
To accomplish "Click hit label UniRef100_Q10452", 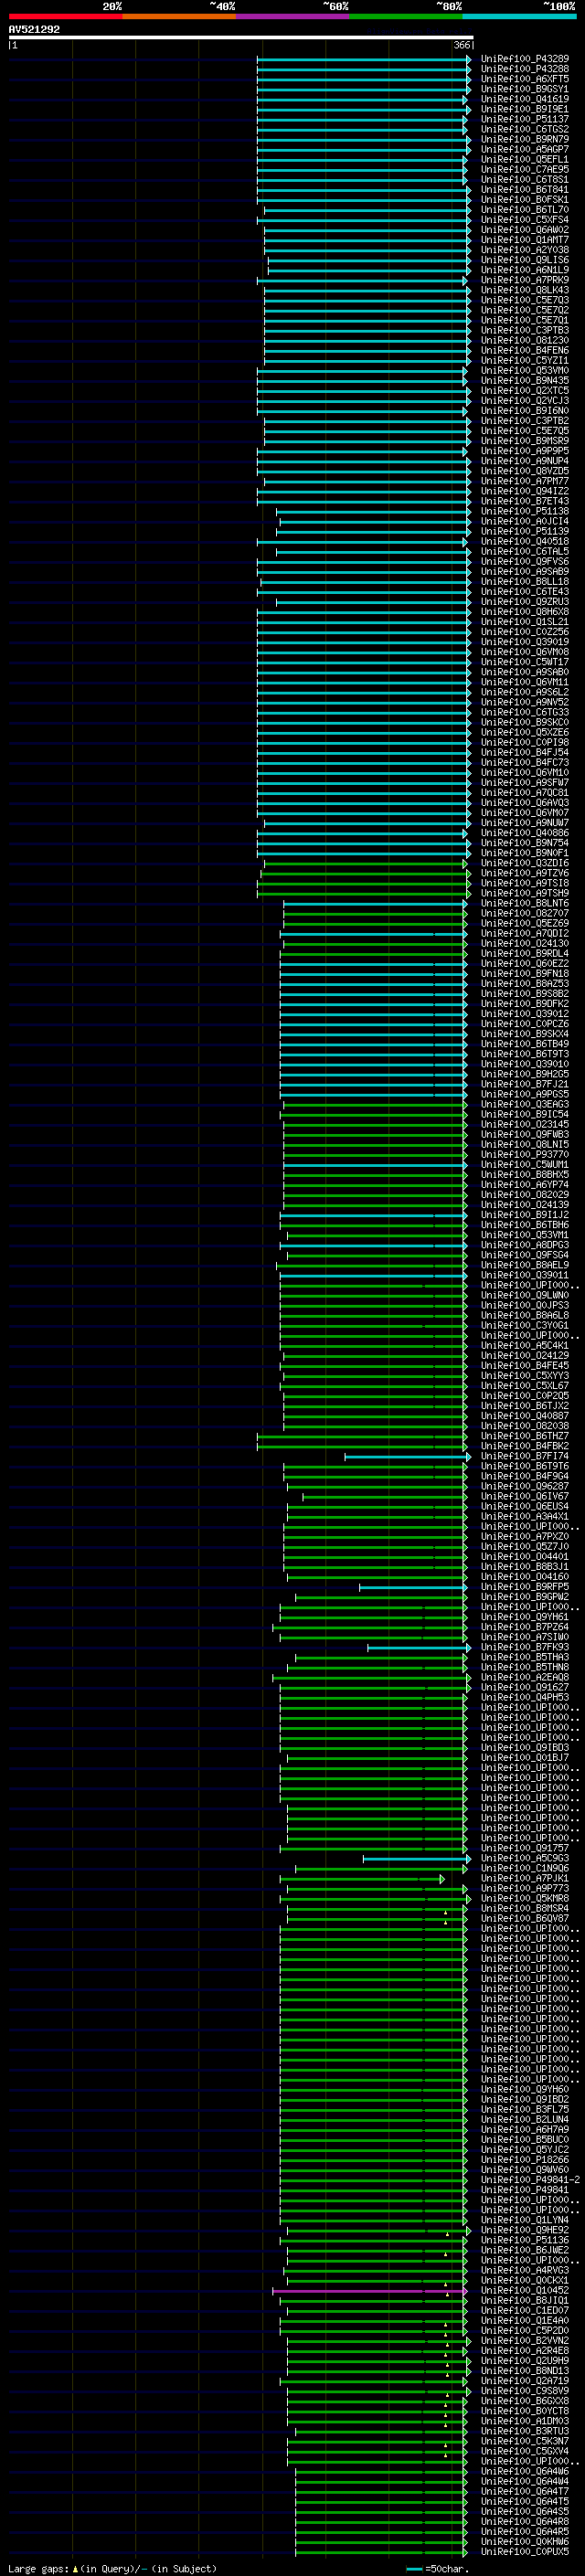I will [524, 2290].
